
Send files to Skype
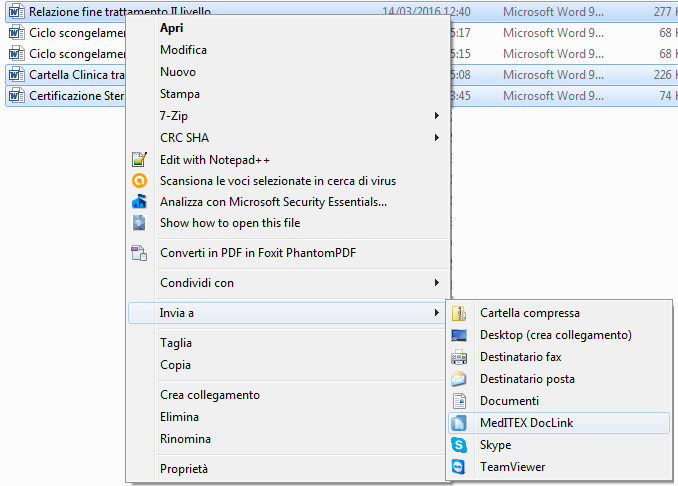pos(496,445)
